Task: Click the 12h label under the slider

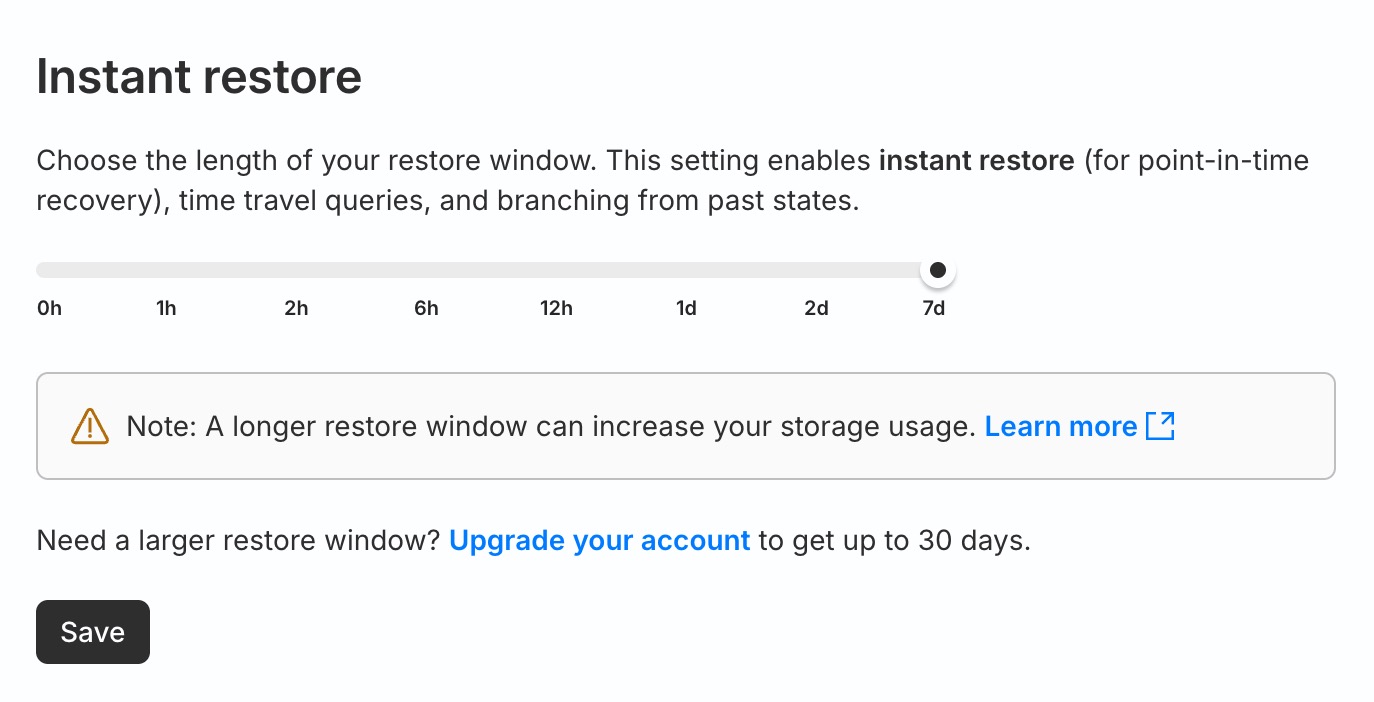Action: click(x=556, y=308)
